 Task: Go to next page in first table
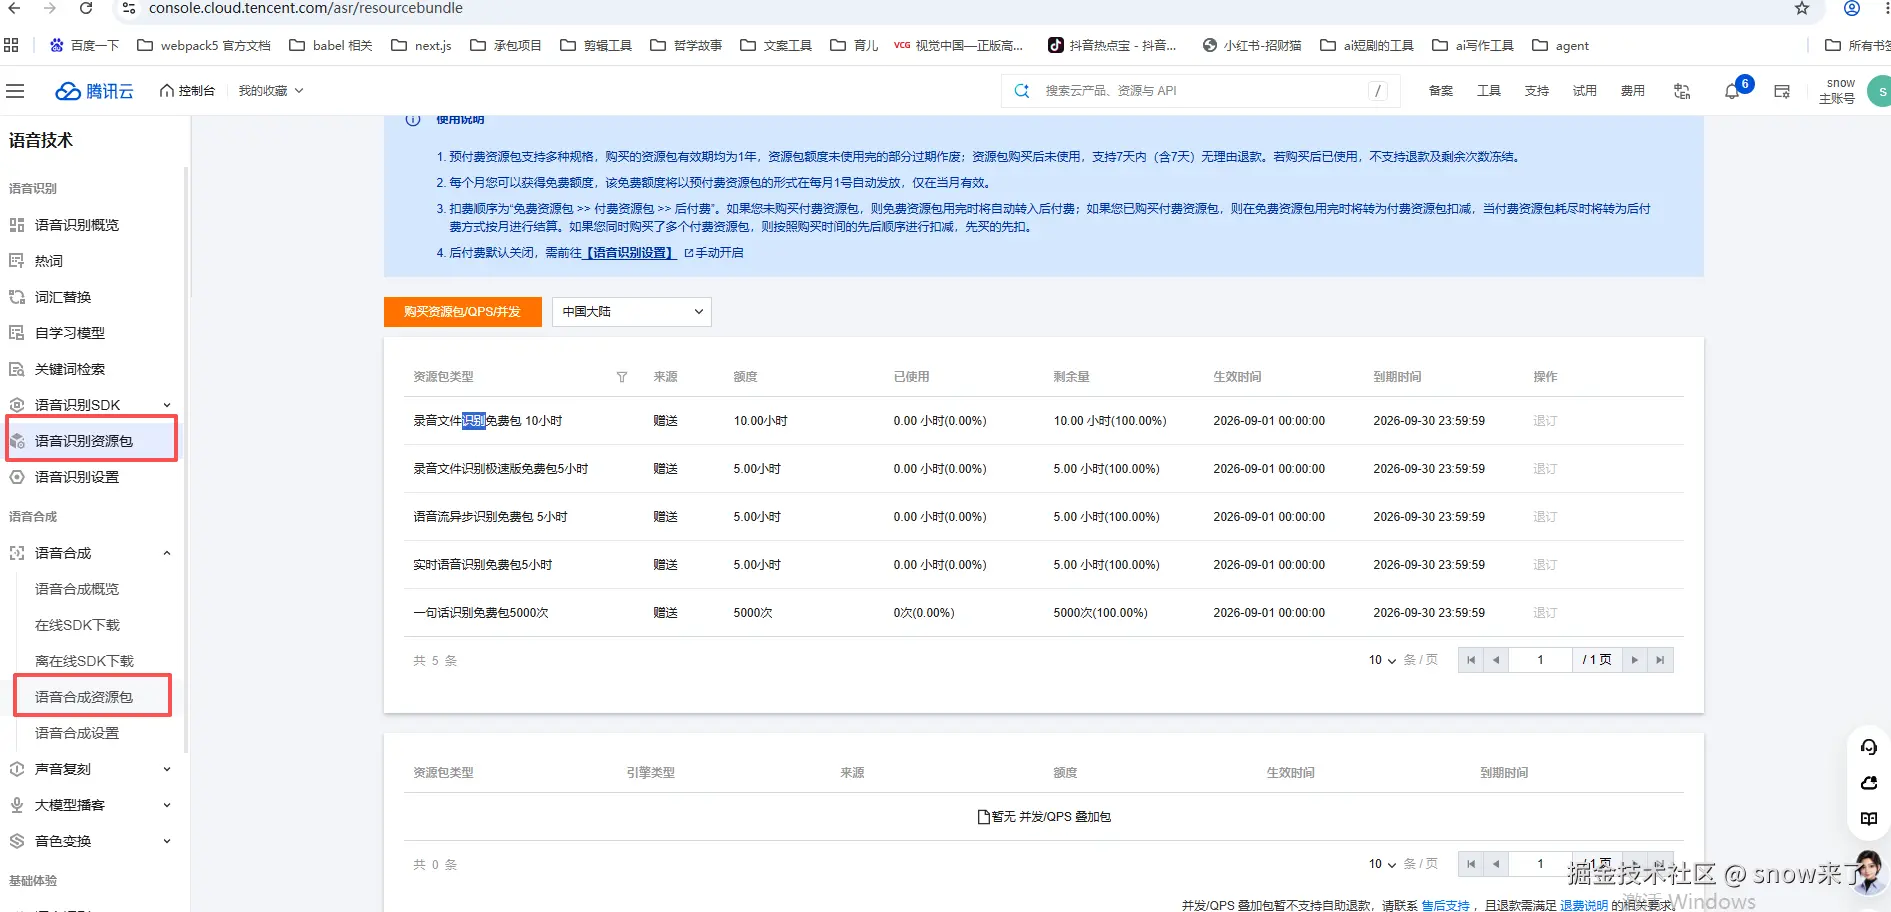[1635, 660]
